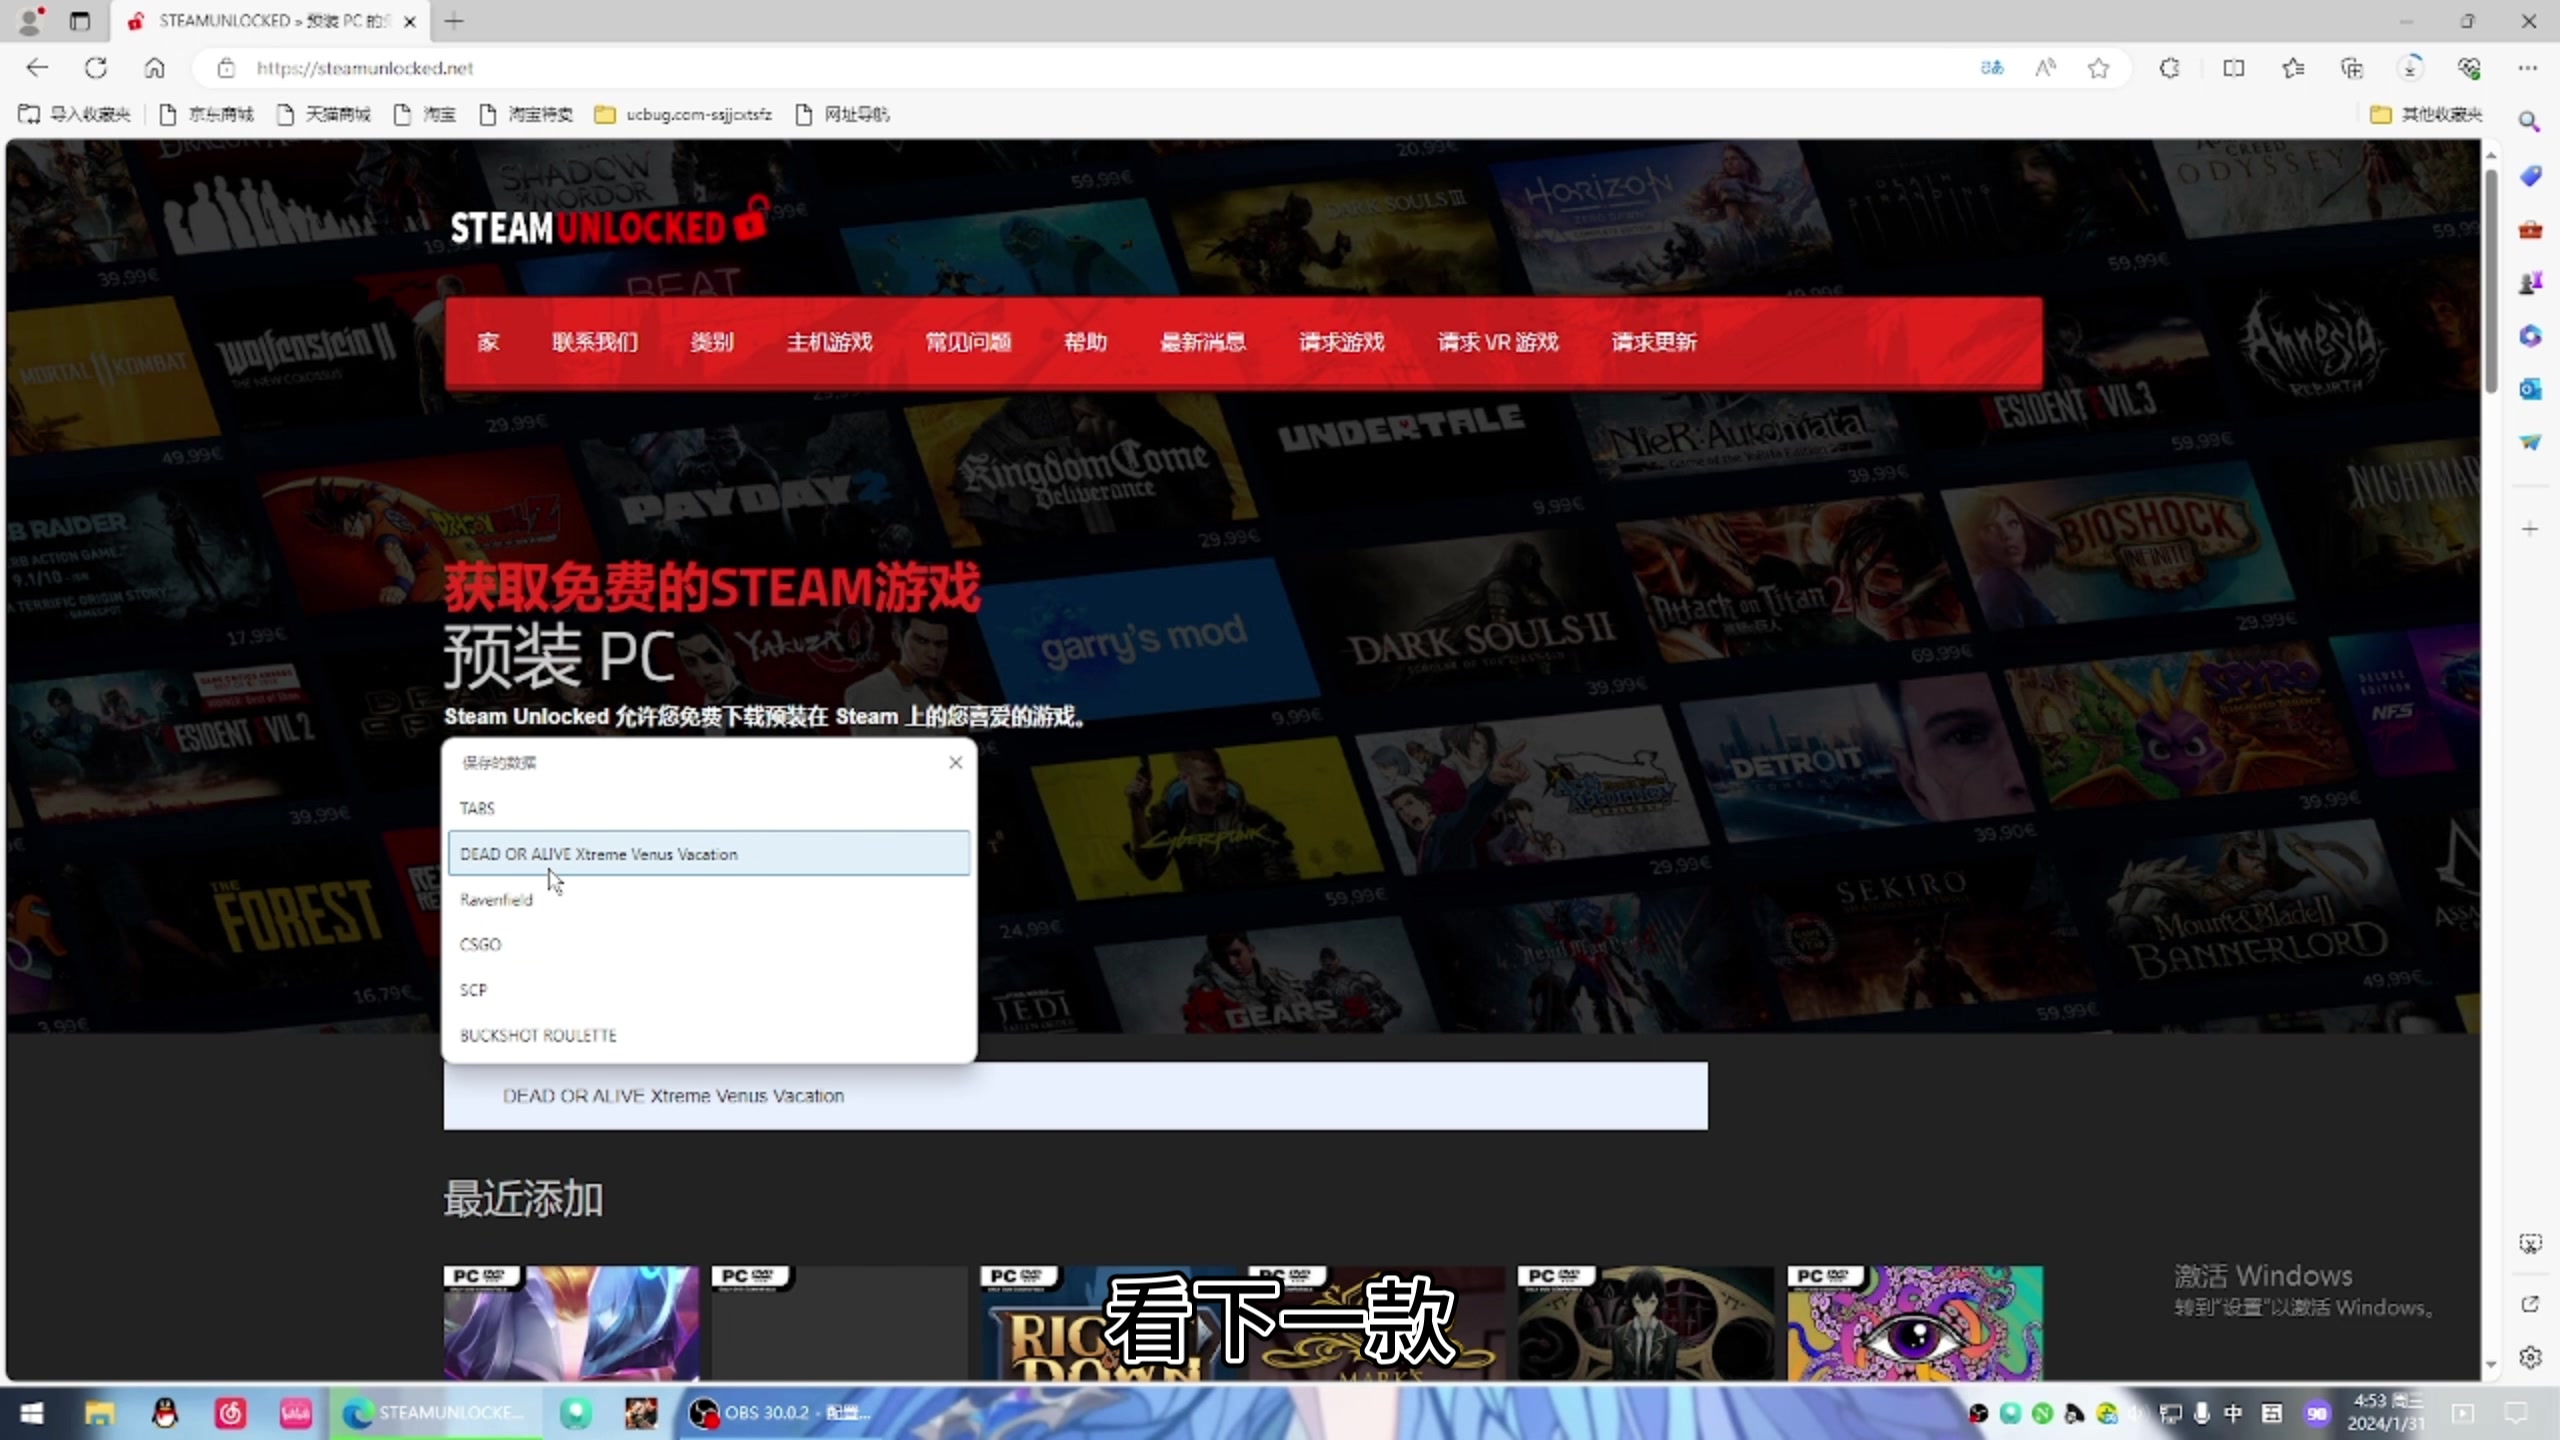Open the collections icon in toolbar
This screenshot has width=2560, height=1440.
coord(2352,68)
